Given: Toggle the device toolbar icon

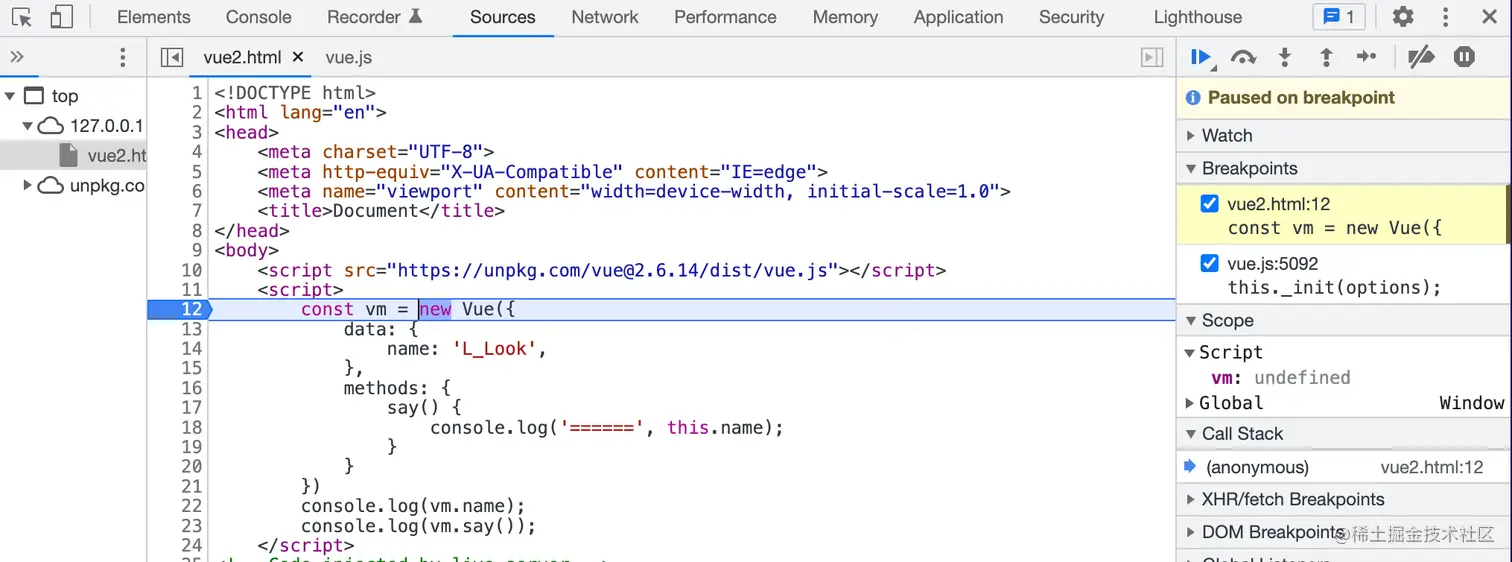Looking at the screenshot, I should pos(61,17).
